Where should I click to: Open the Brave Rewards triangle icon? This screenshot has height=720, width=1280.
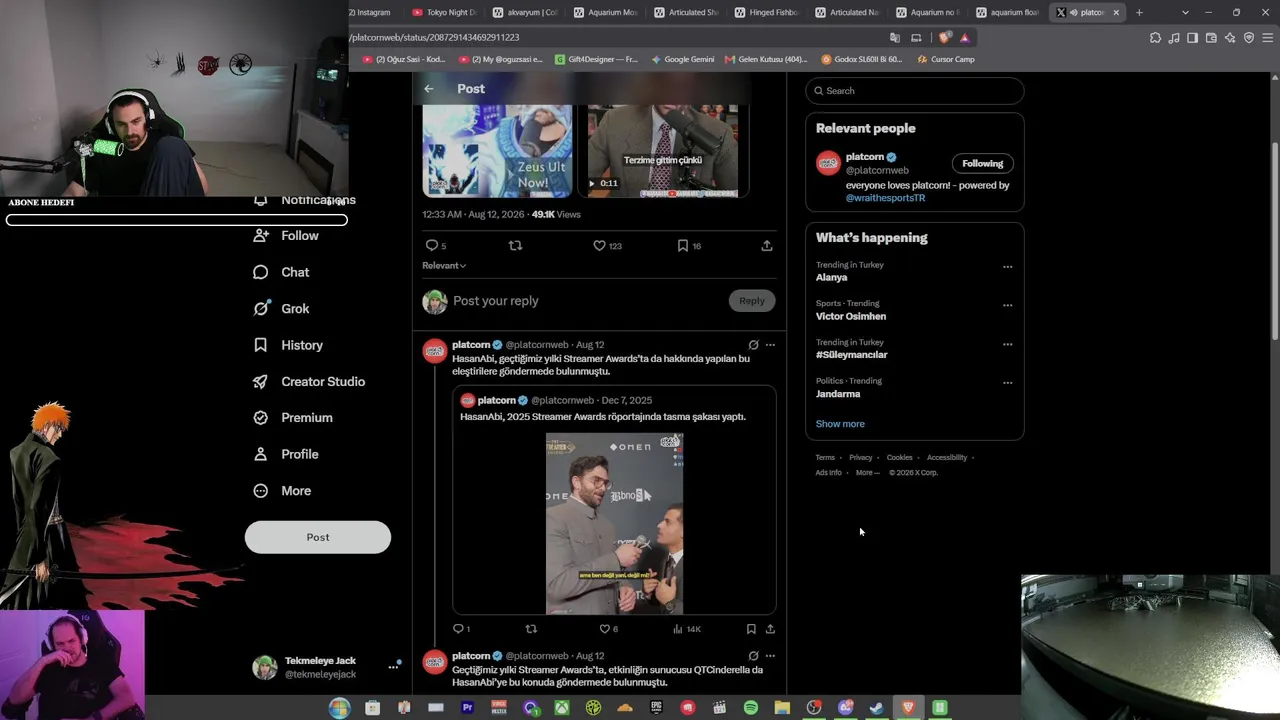pyautogui.click(x=964, y=37)
